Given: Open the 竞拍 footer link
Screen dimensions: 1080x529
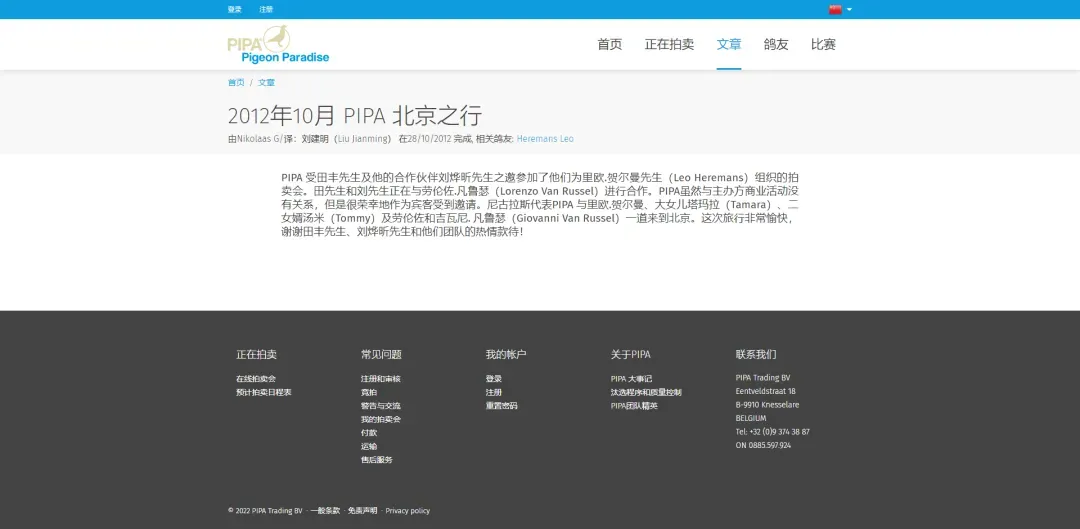Looking at the screenshot, I should pos(369,393).
